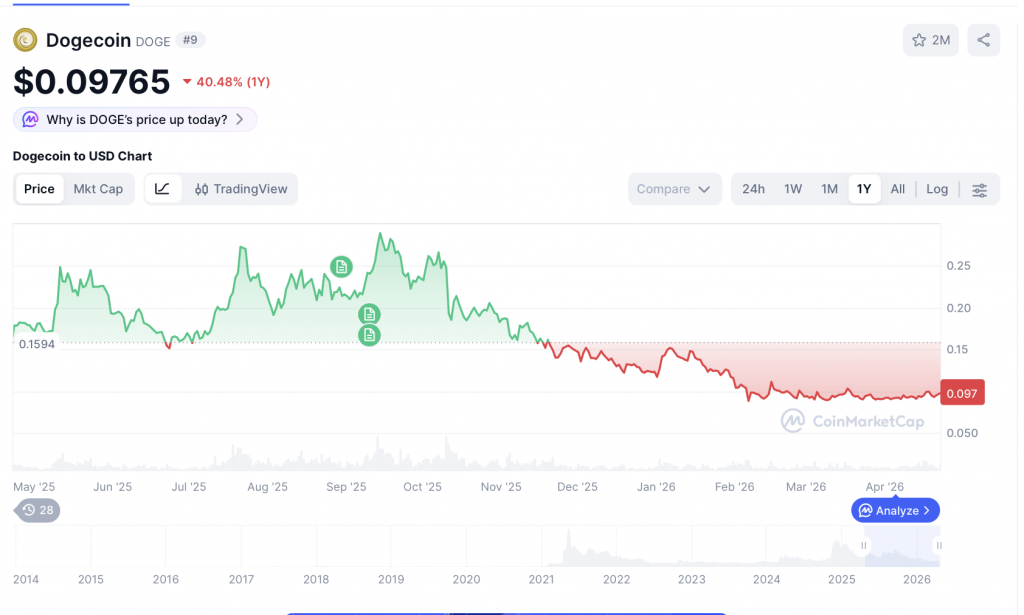Click the history clock badge showing 28
The image size is (1024, 615).
tap(36, 510)
